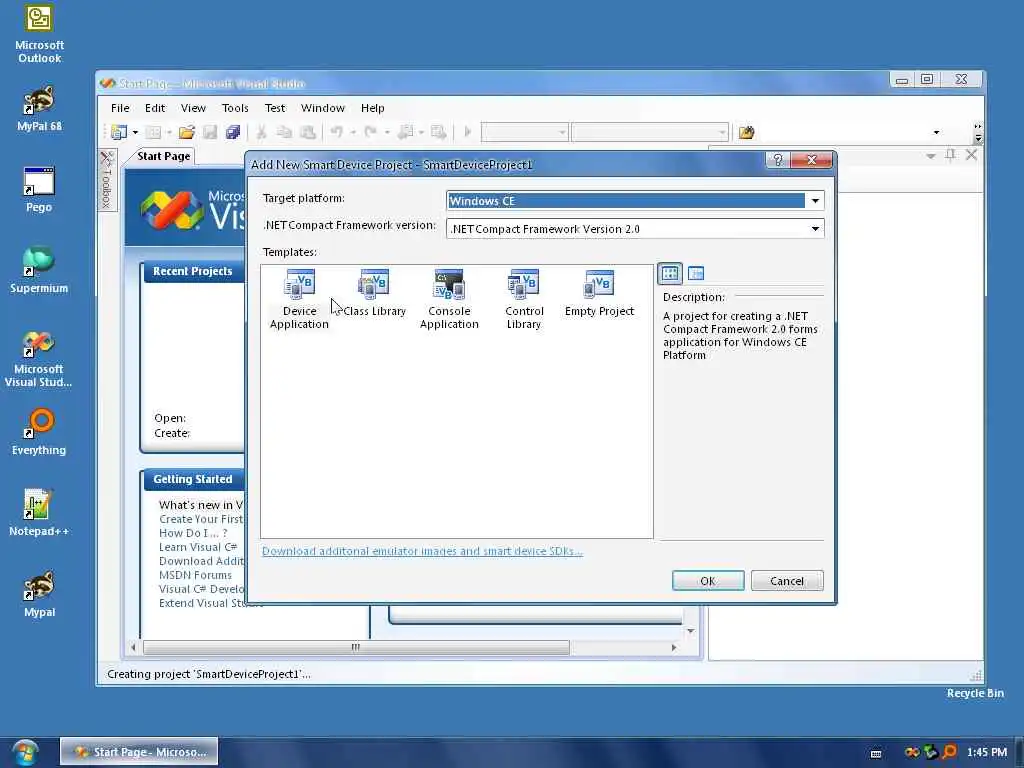Click the Start Page scroll left arrow
The height and width of the screenshot is (768, 1024).
(133, 647)
